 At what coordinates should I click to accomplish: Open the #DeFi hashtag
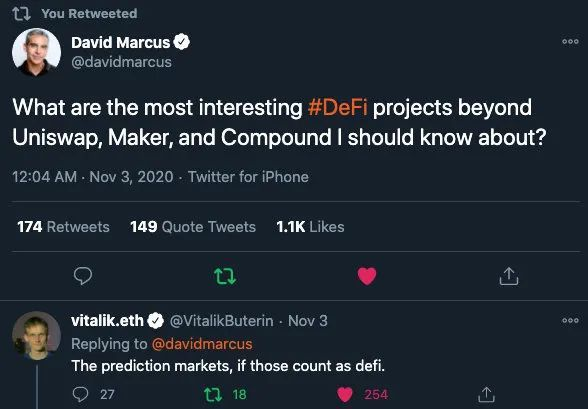pos(338,108)
